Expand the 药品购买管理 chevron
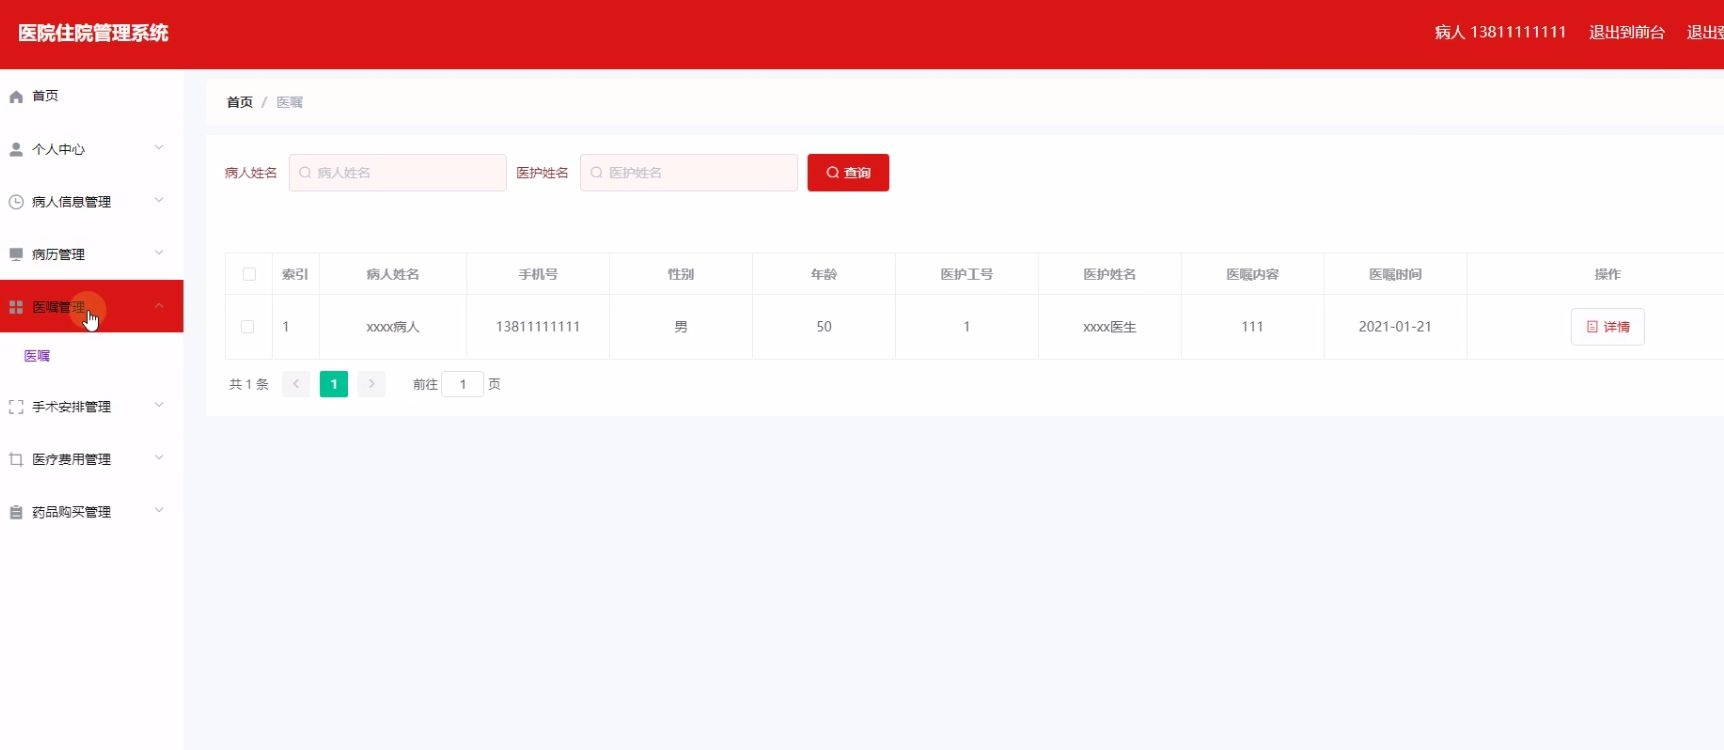The image size is (1724, 750). pyautogui.click(x=159, y=511)
